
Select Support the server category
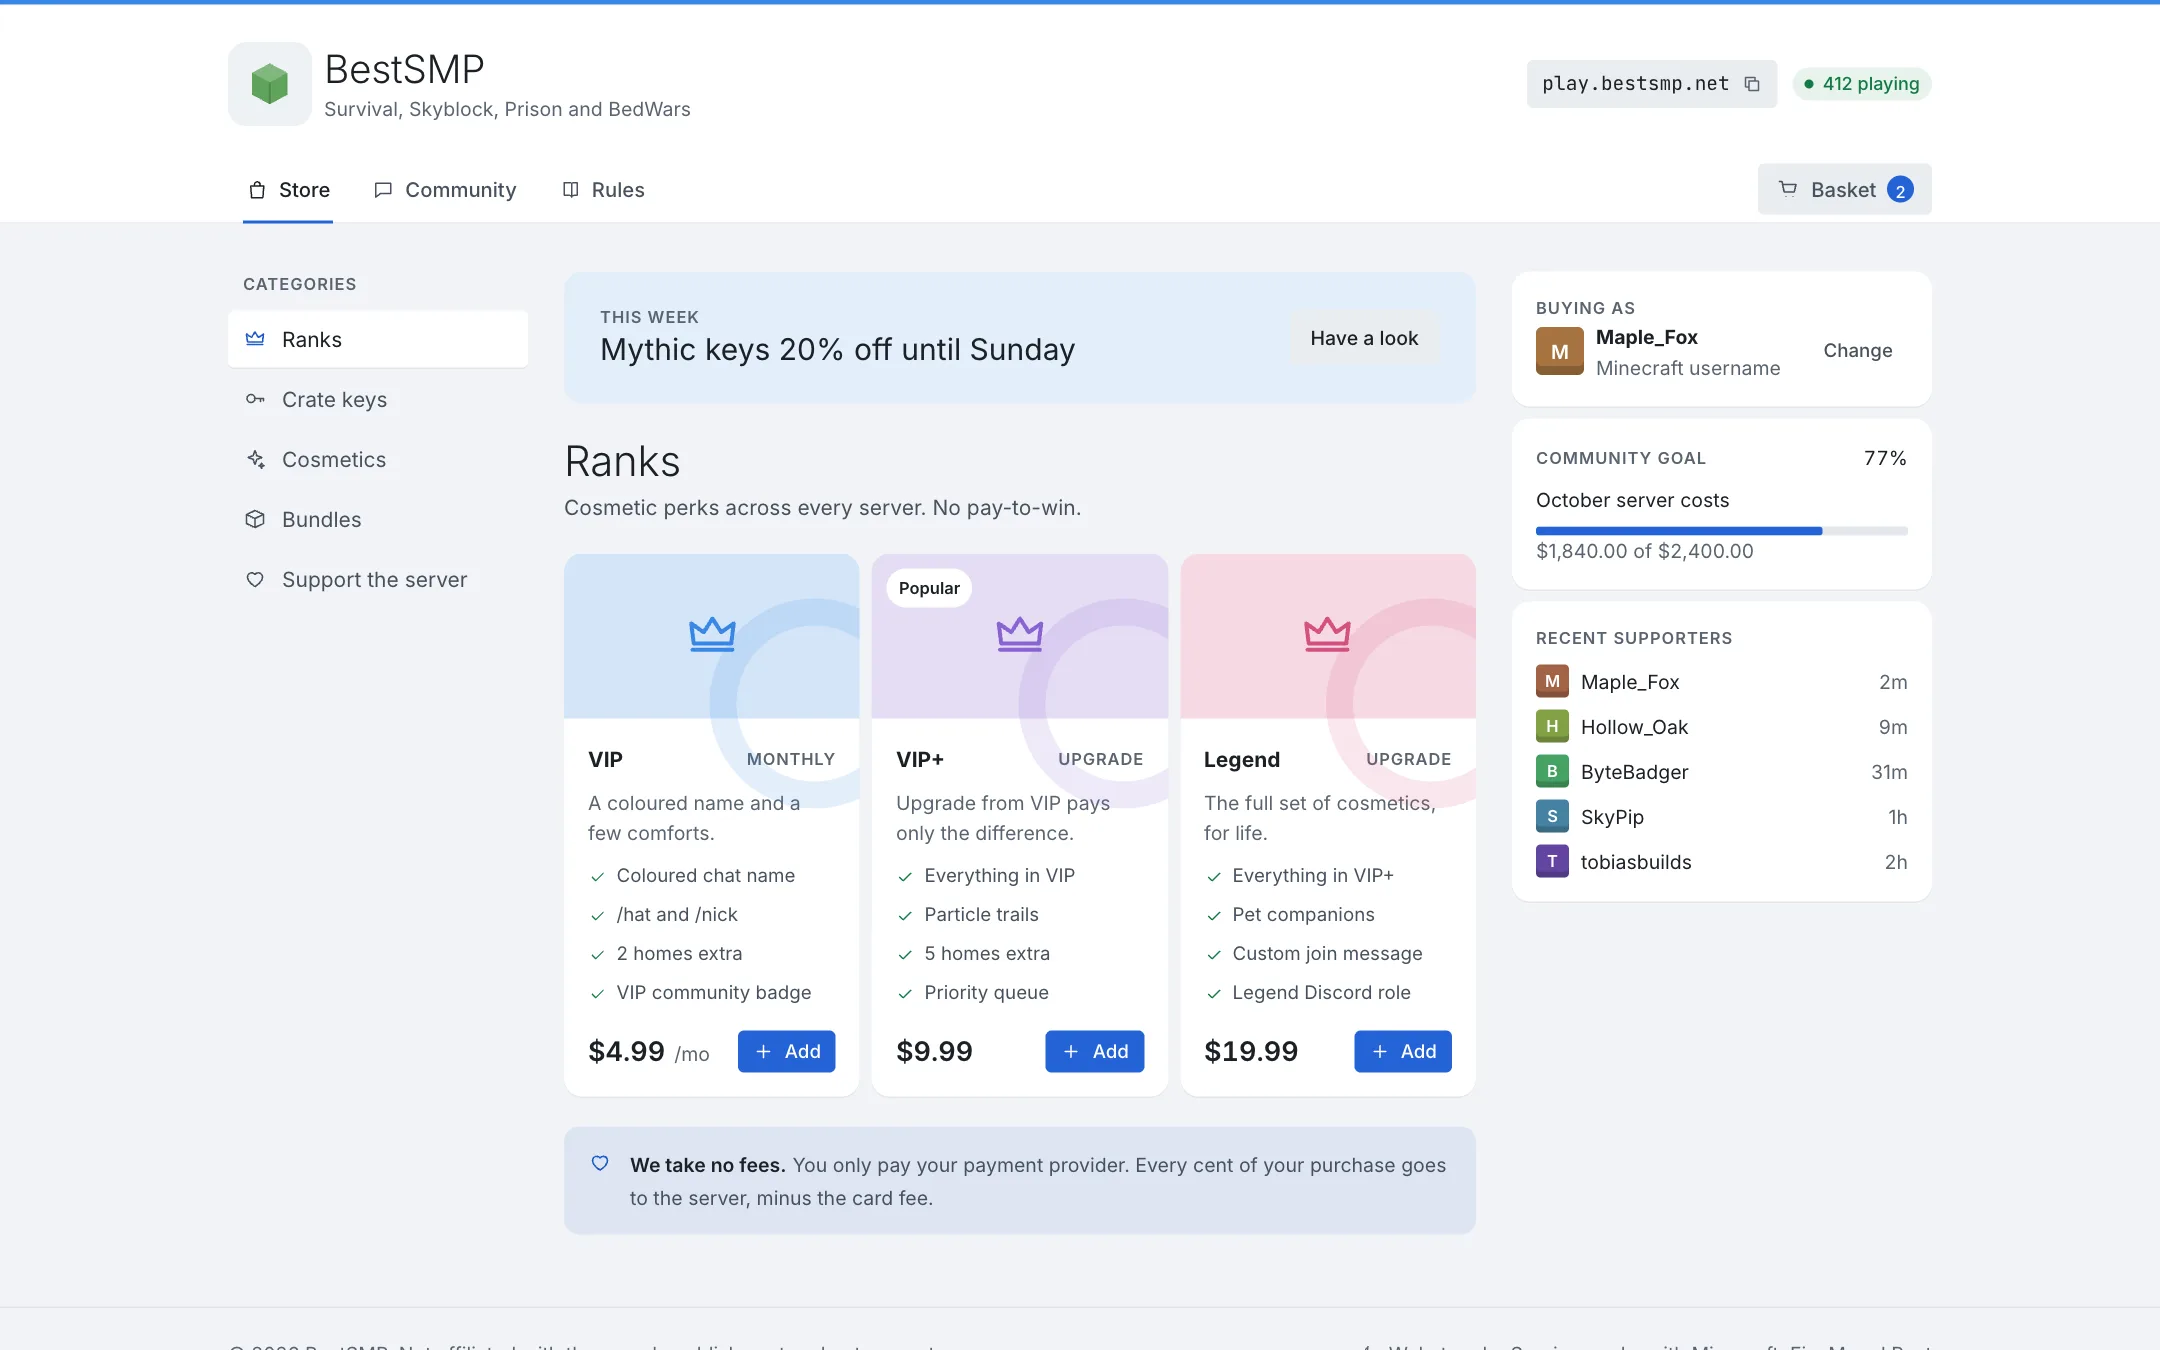[x=378, y=579]
